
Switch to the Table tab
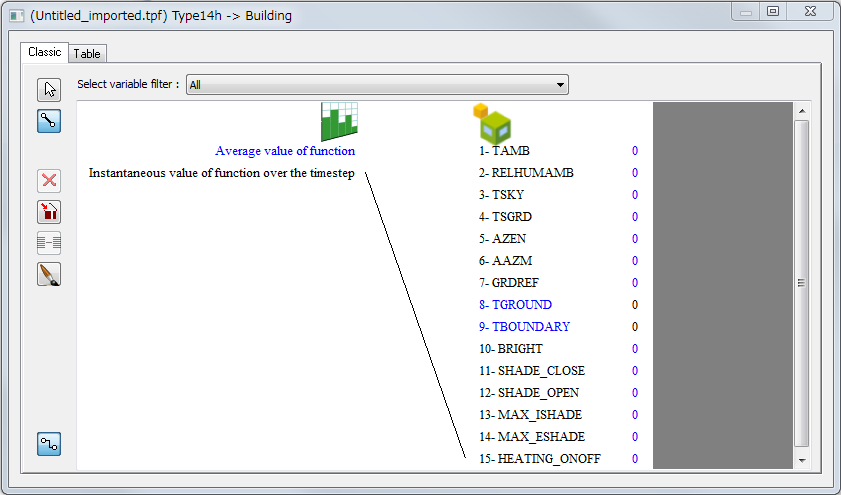point(87,54)
